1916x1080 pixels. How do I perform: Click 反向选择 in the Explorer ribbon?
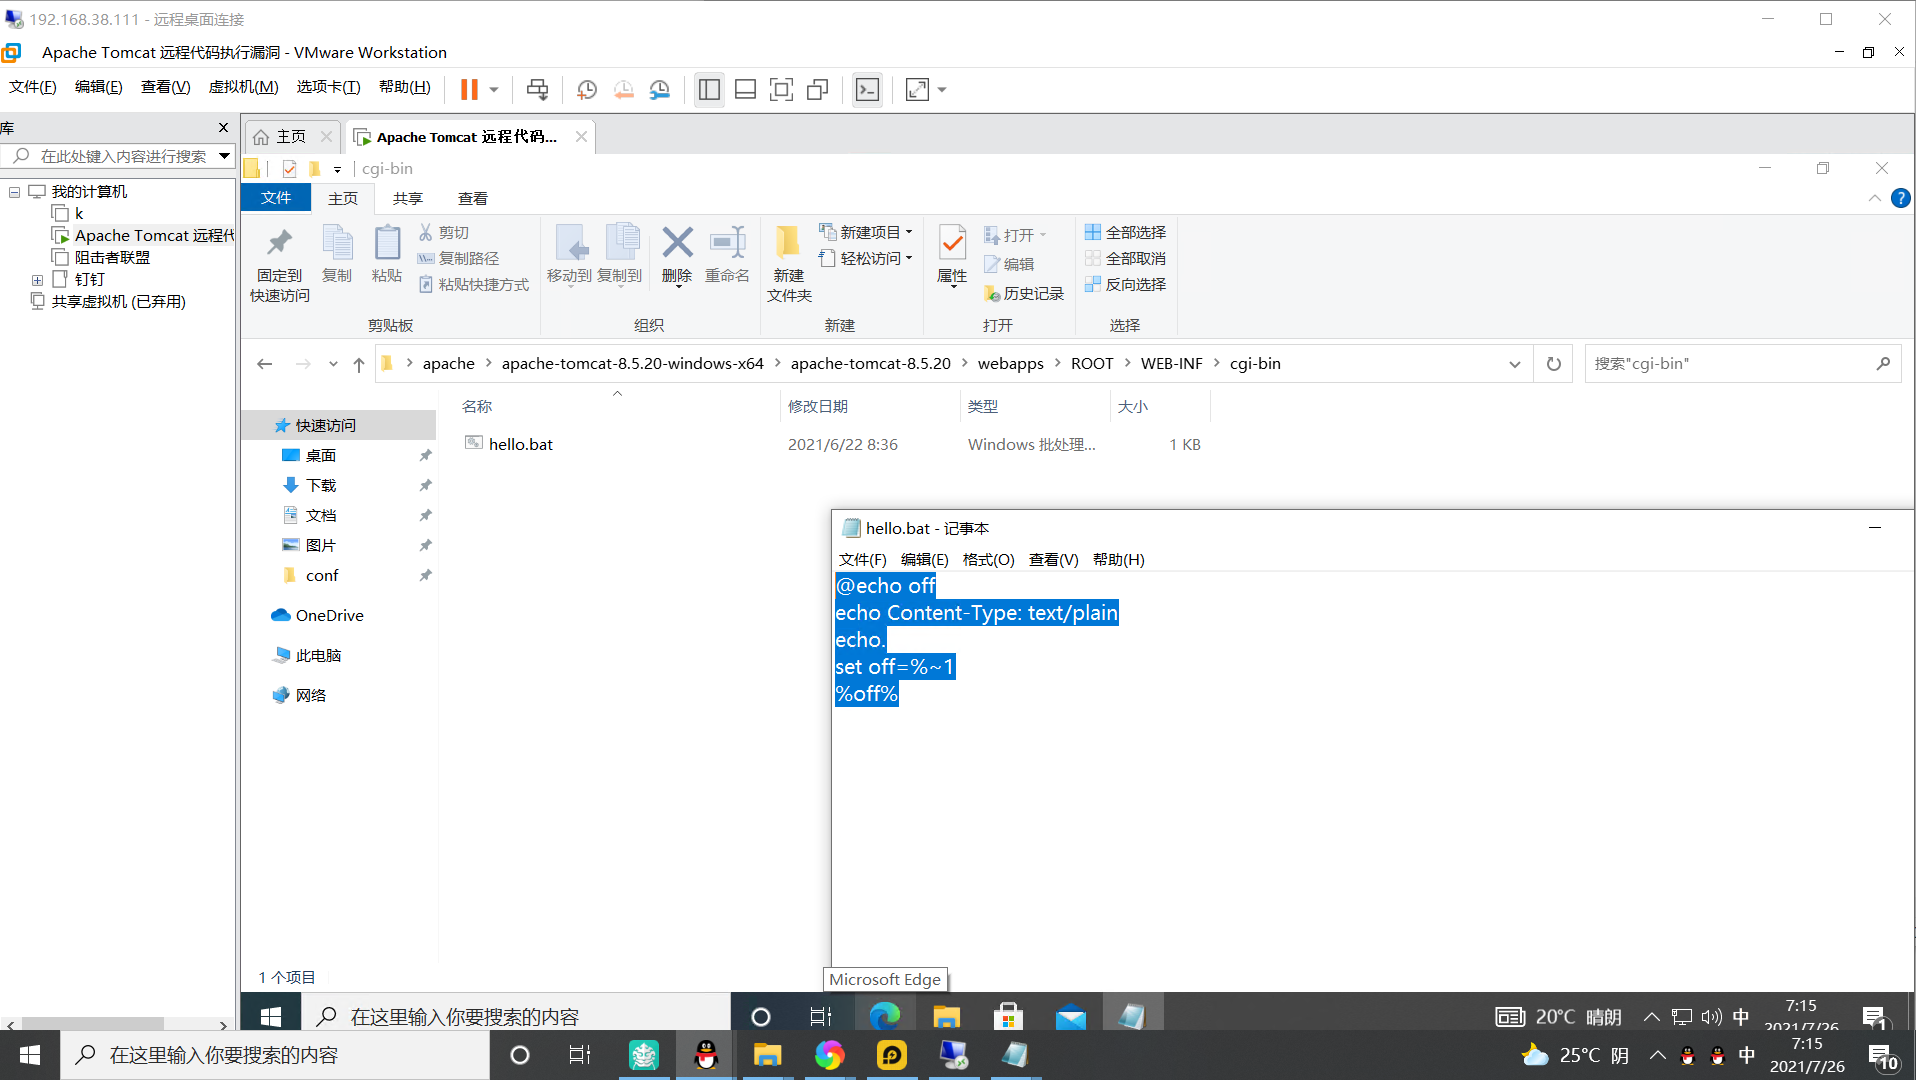coord(1125,284)
